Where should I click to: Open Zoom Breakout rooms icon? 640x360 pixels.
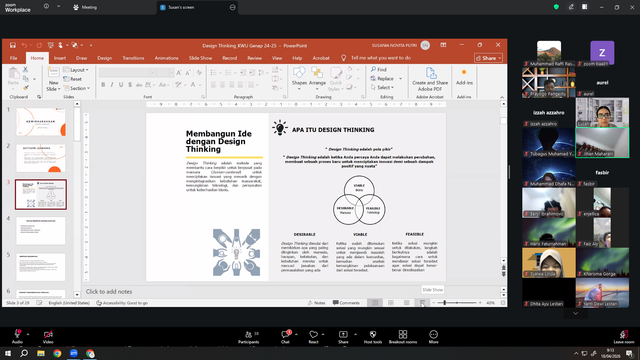tap(403, 334)
